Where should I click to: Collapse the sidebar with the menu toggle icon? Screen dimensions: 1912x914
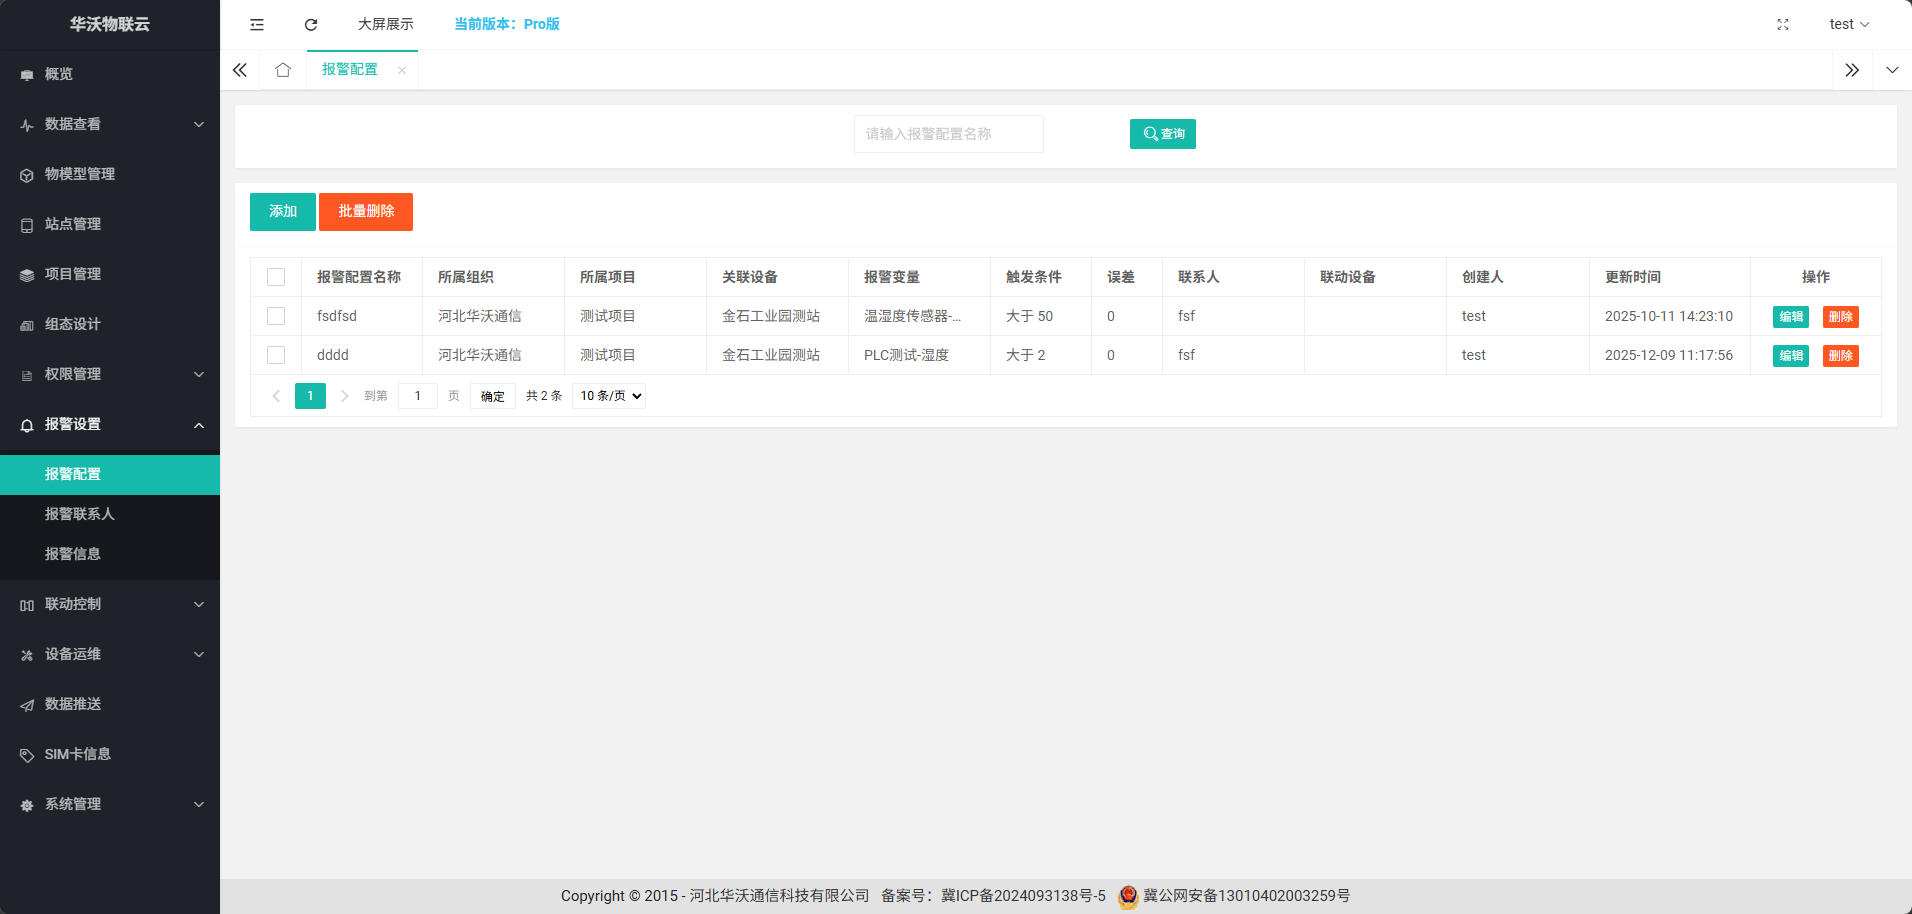pos(257,24)
